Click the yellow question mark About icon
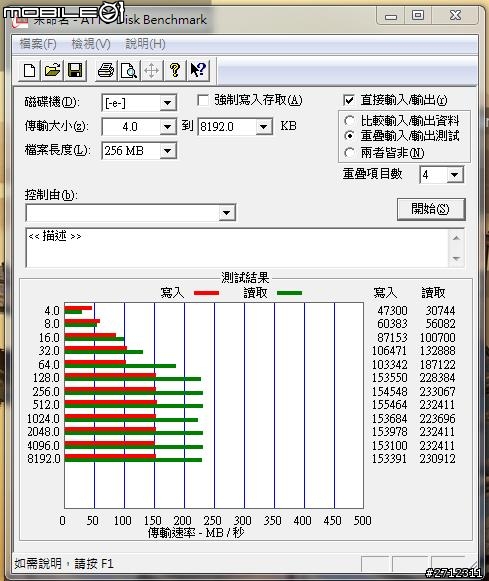489x581 pixels. (175, 70)
